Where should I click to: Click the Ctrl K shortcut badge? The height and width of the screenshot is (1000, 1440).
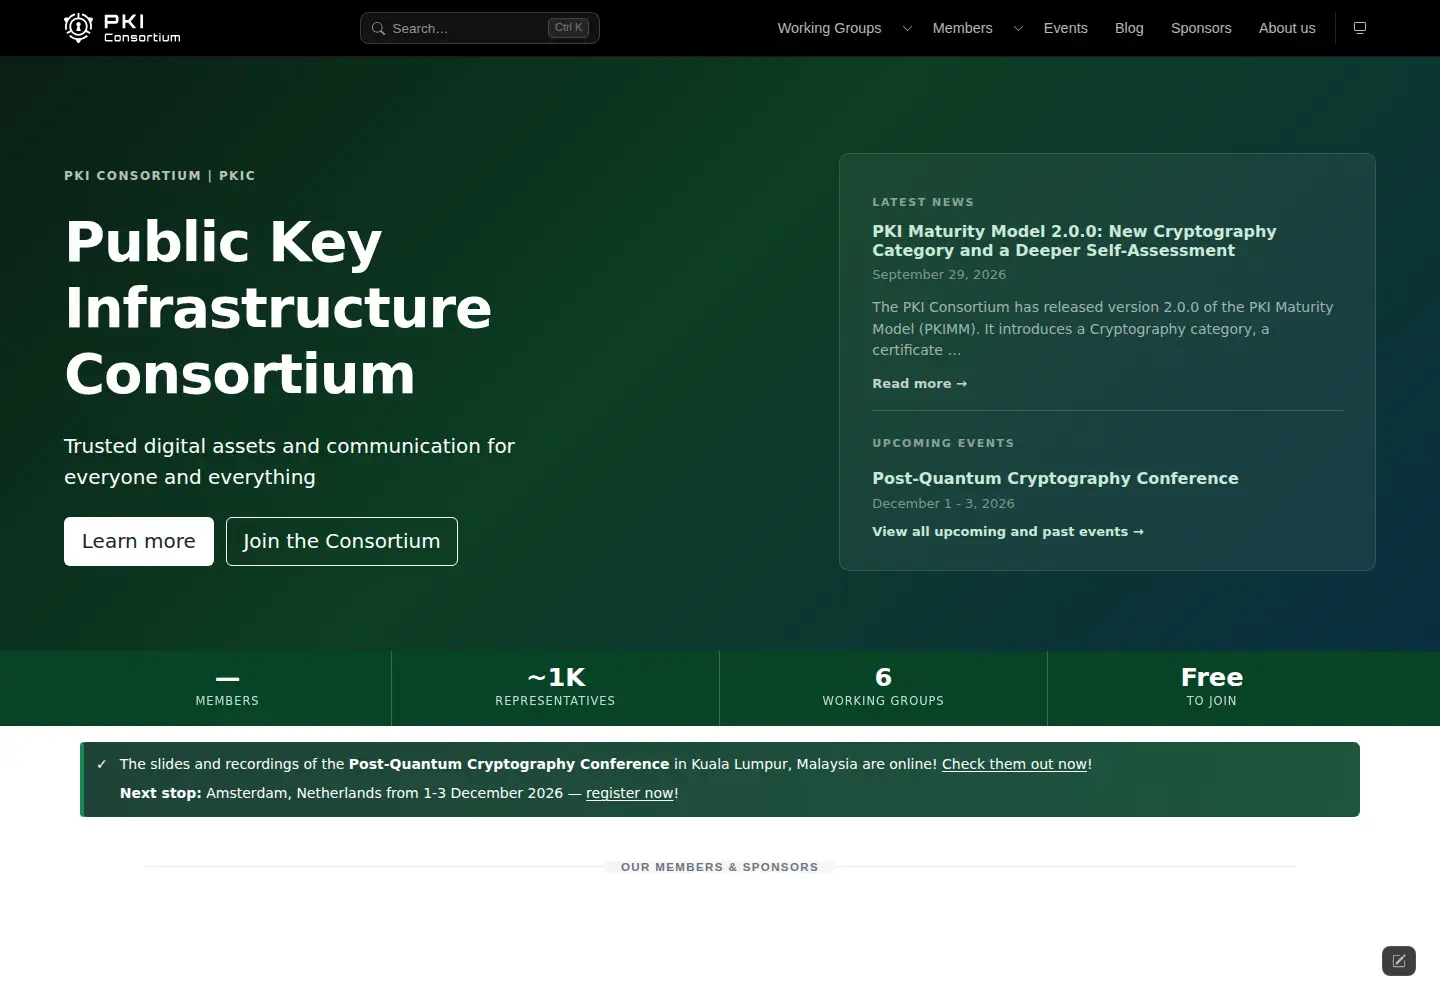pyautogui.click(x=569, y=28)
